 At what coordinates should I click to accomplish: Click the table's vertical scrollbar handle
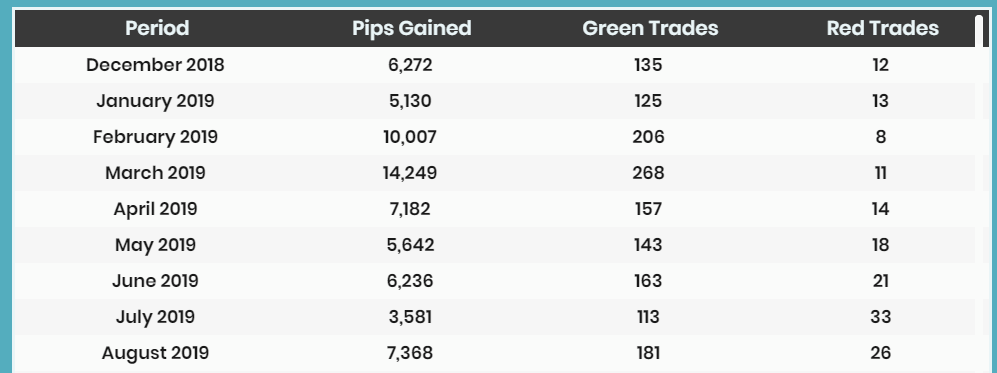[x=979, y=31]
